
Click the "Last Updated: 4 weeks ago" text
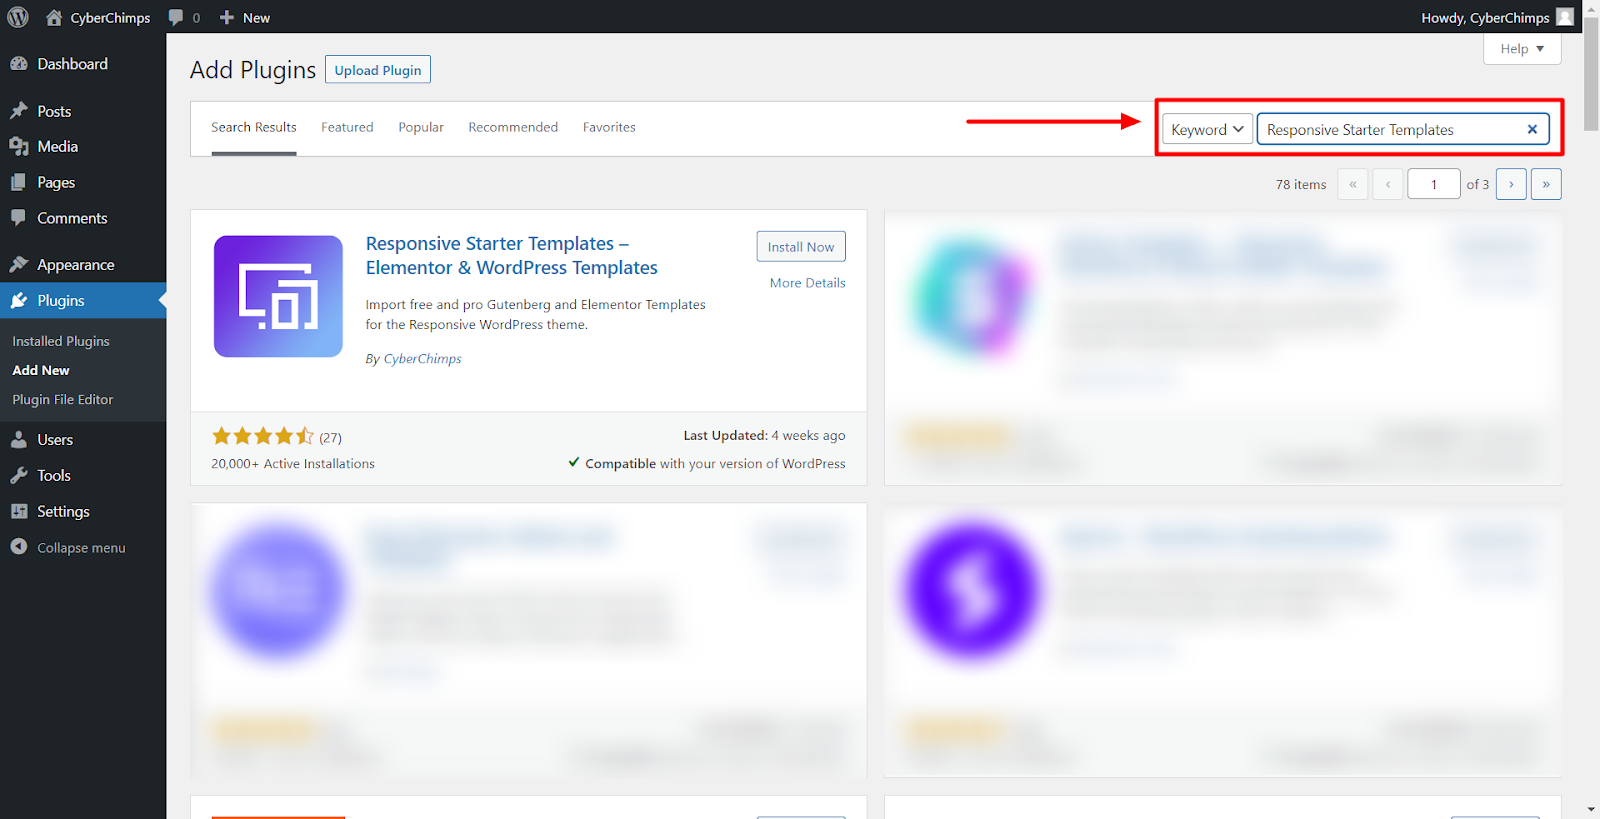(x=764, y=436)
